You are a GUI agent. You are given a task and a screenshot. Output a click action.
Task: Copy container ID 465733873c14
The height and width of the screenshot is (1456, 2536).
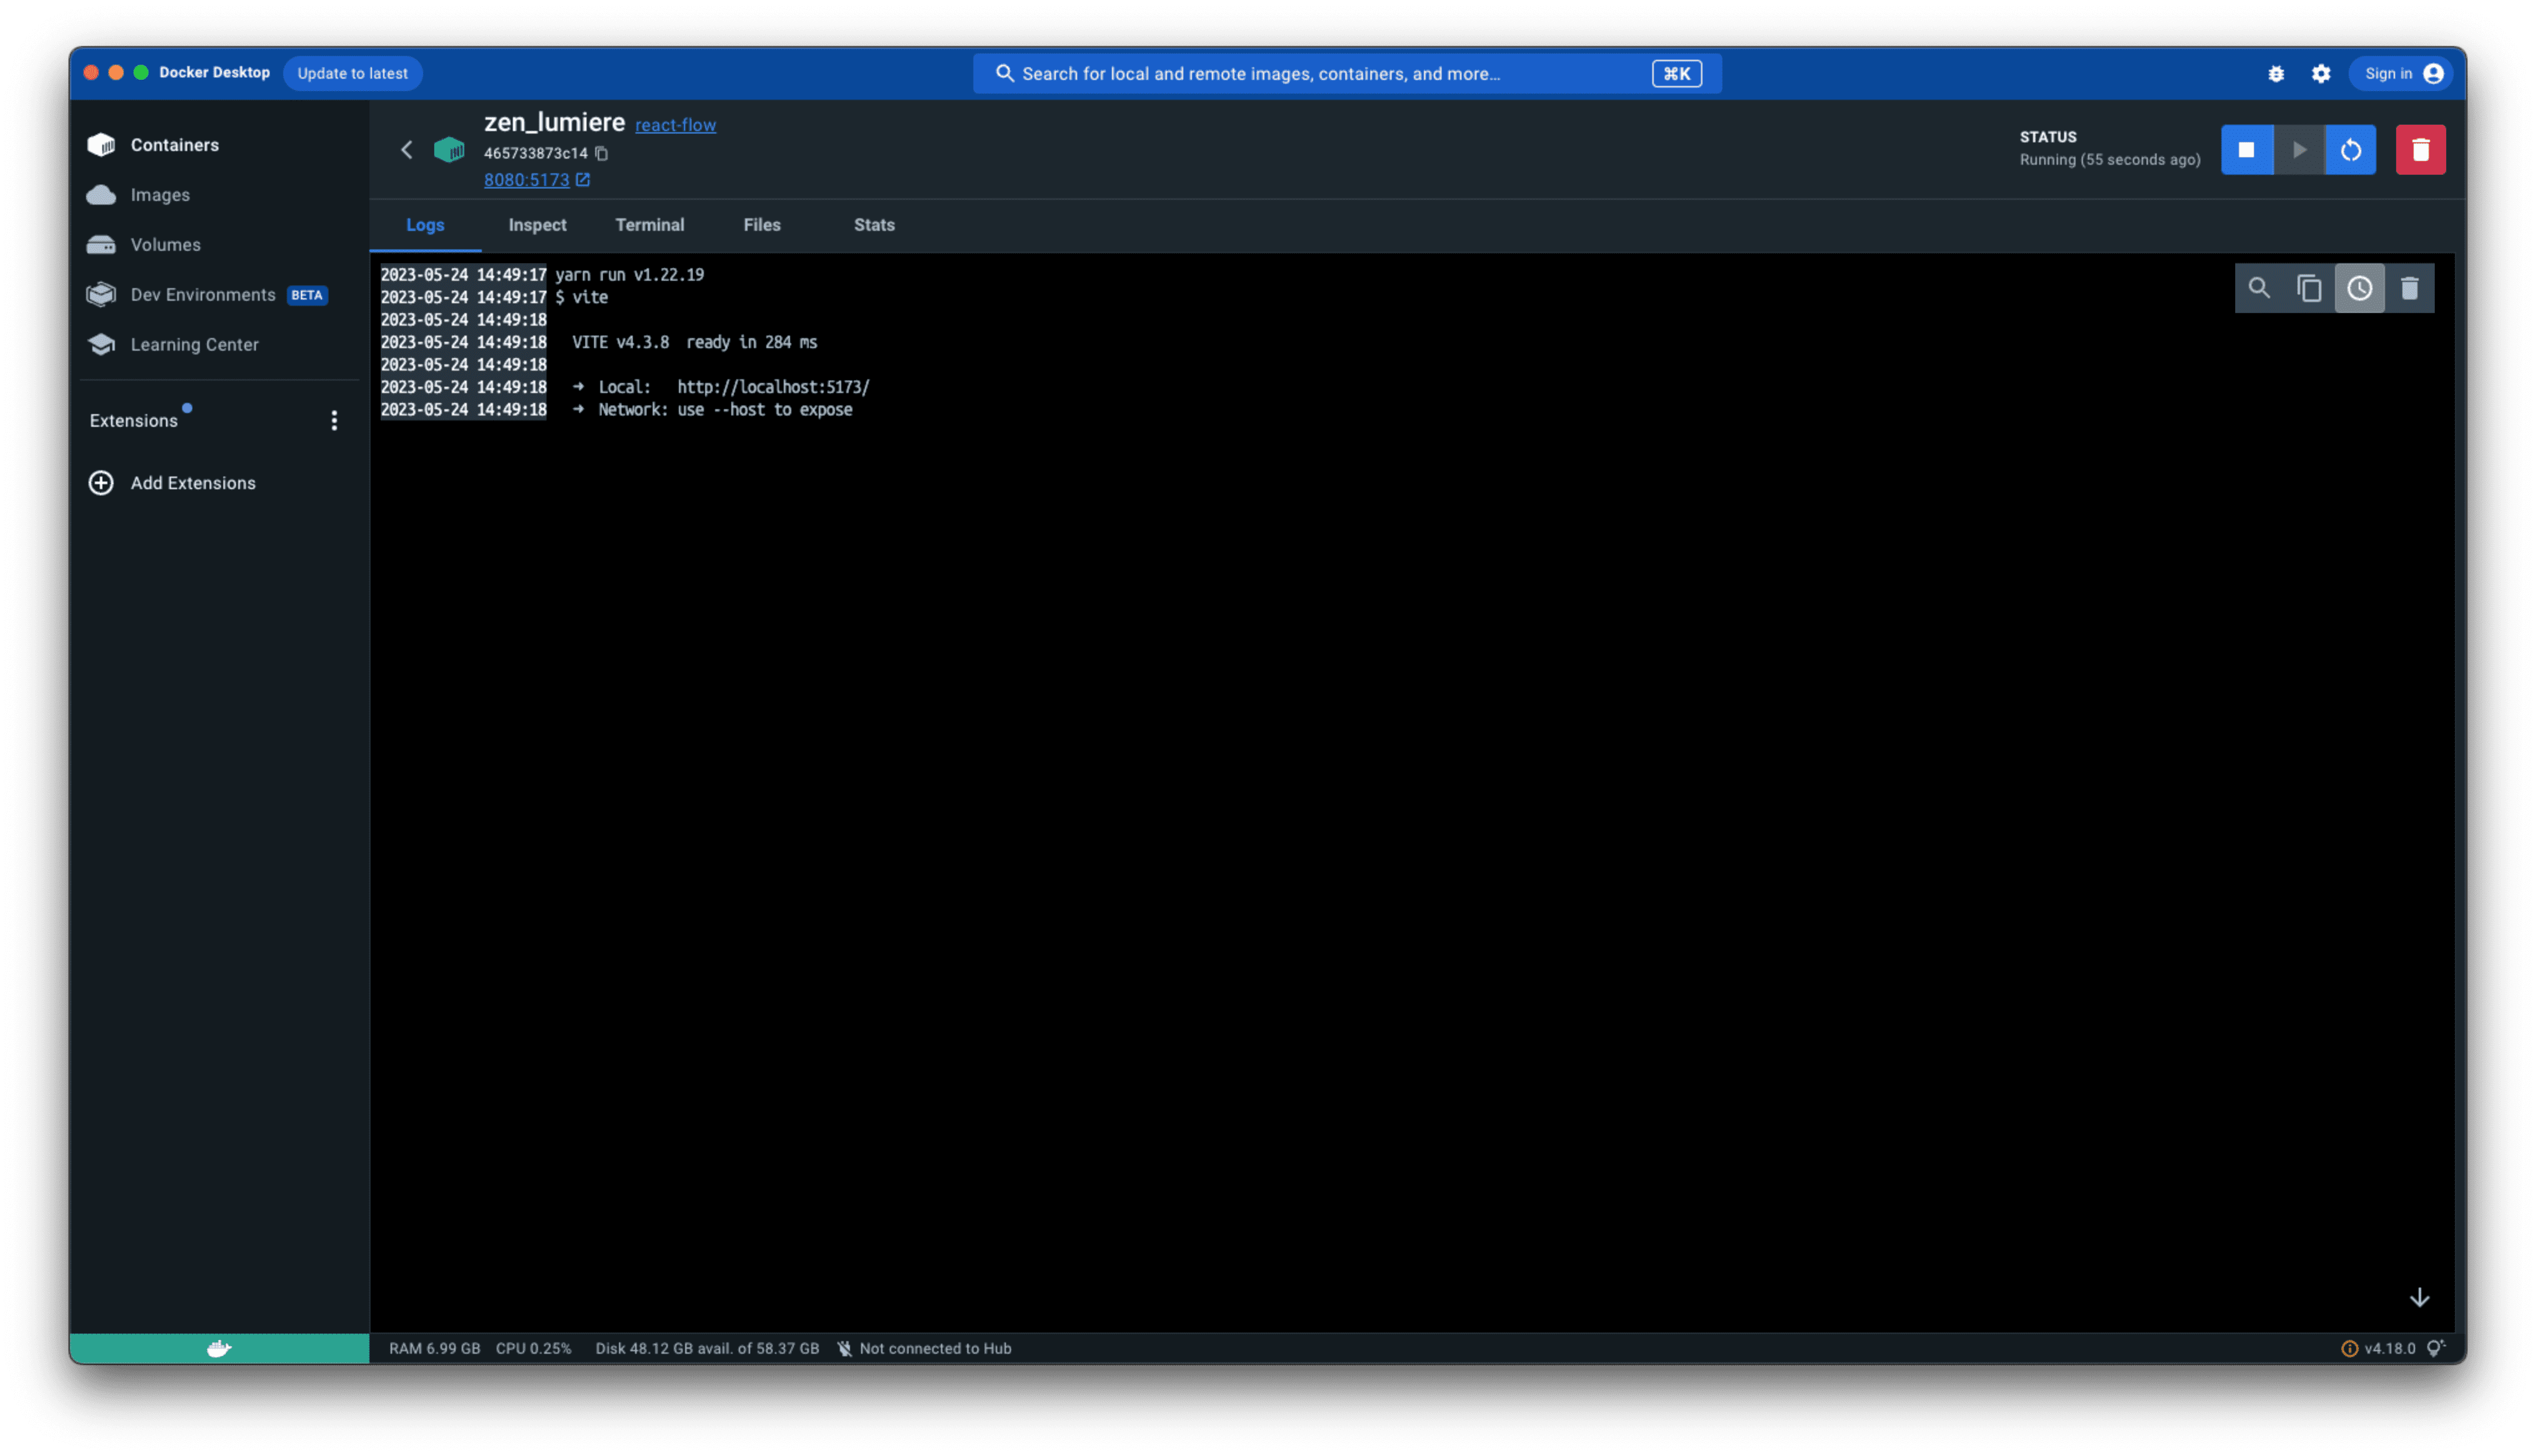(x=601, y=153)
